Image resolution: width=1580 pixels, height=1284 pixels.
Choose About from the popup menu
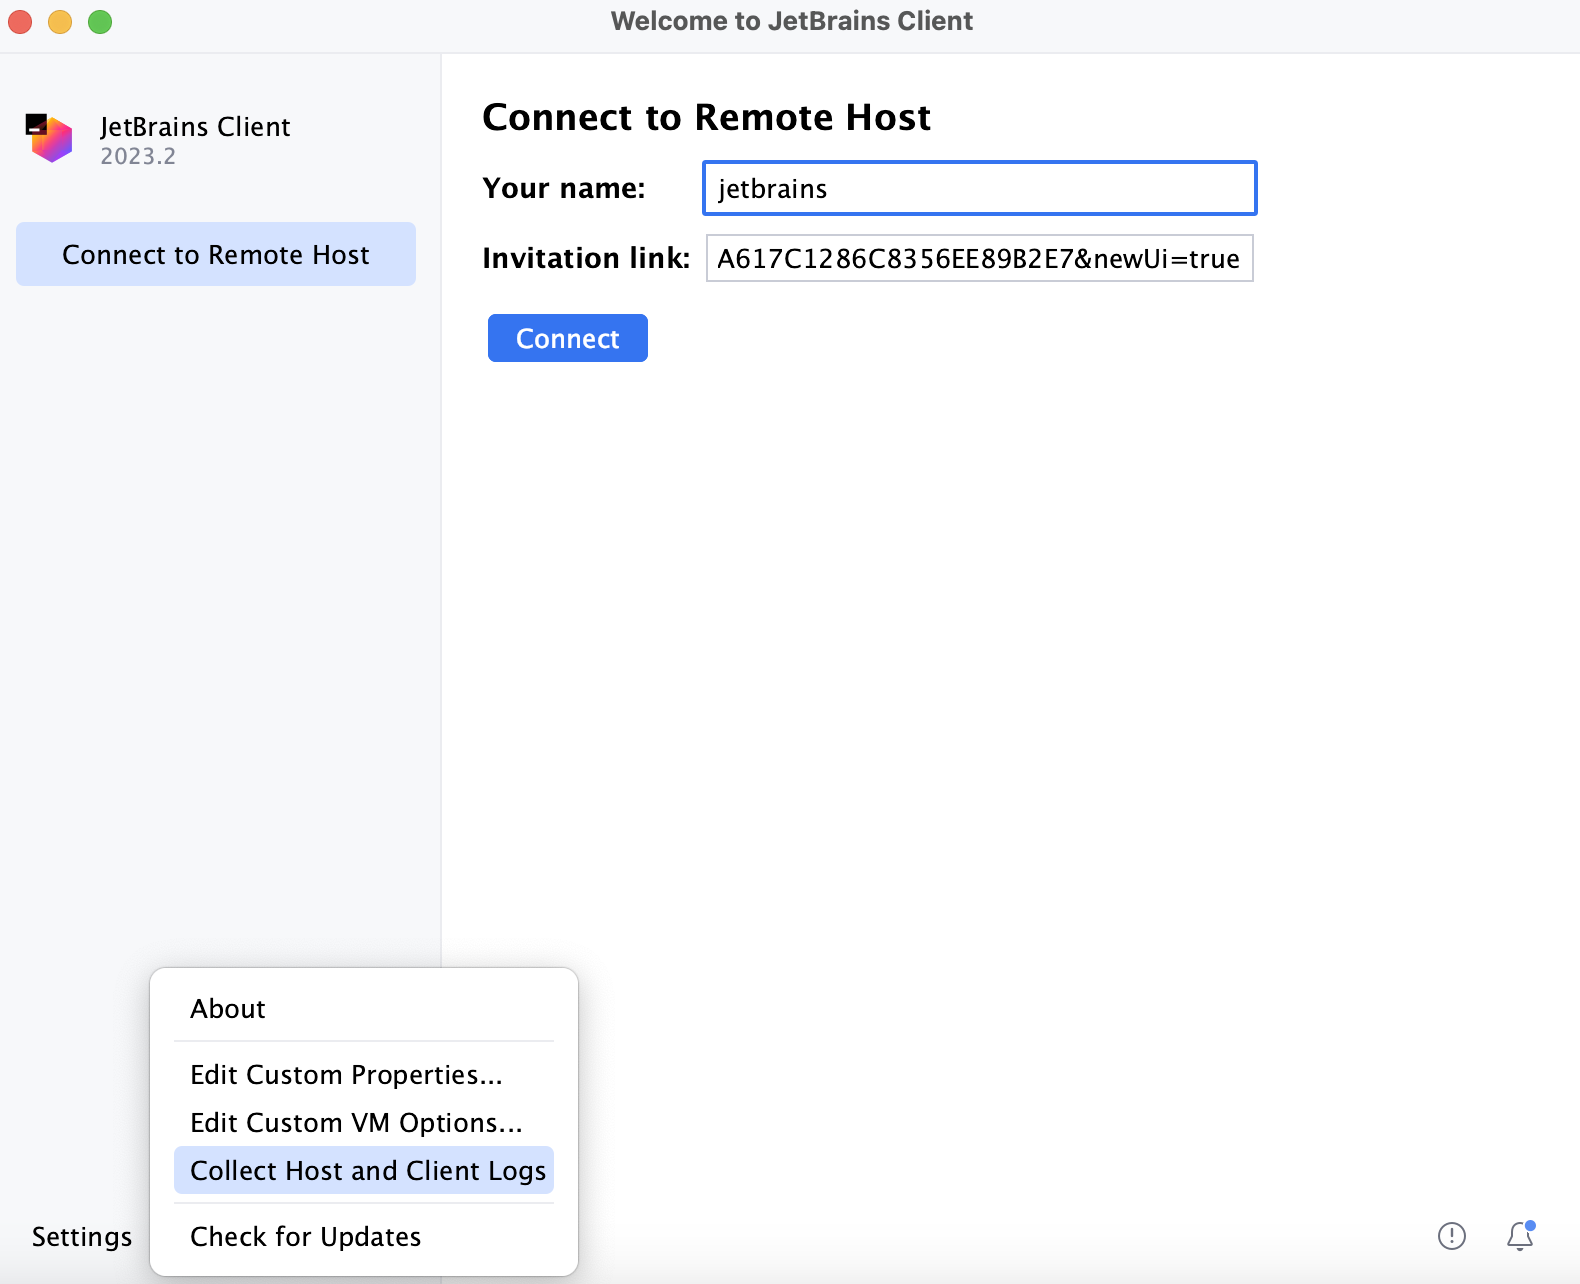228,1009
